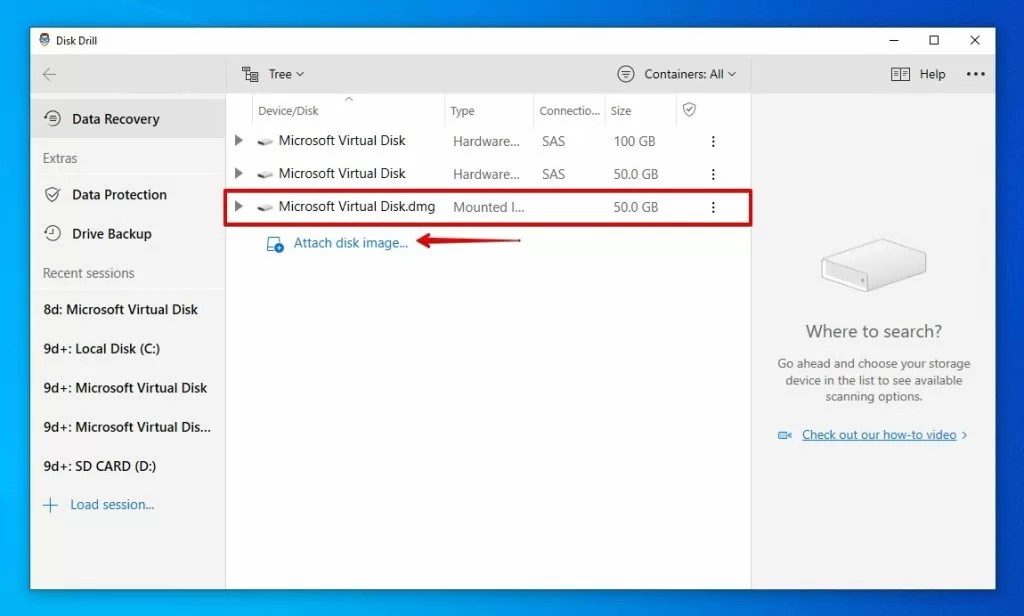
Task: Close the Disk Drill window
Action: click(974, 41)
